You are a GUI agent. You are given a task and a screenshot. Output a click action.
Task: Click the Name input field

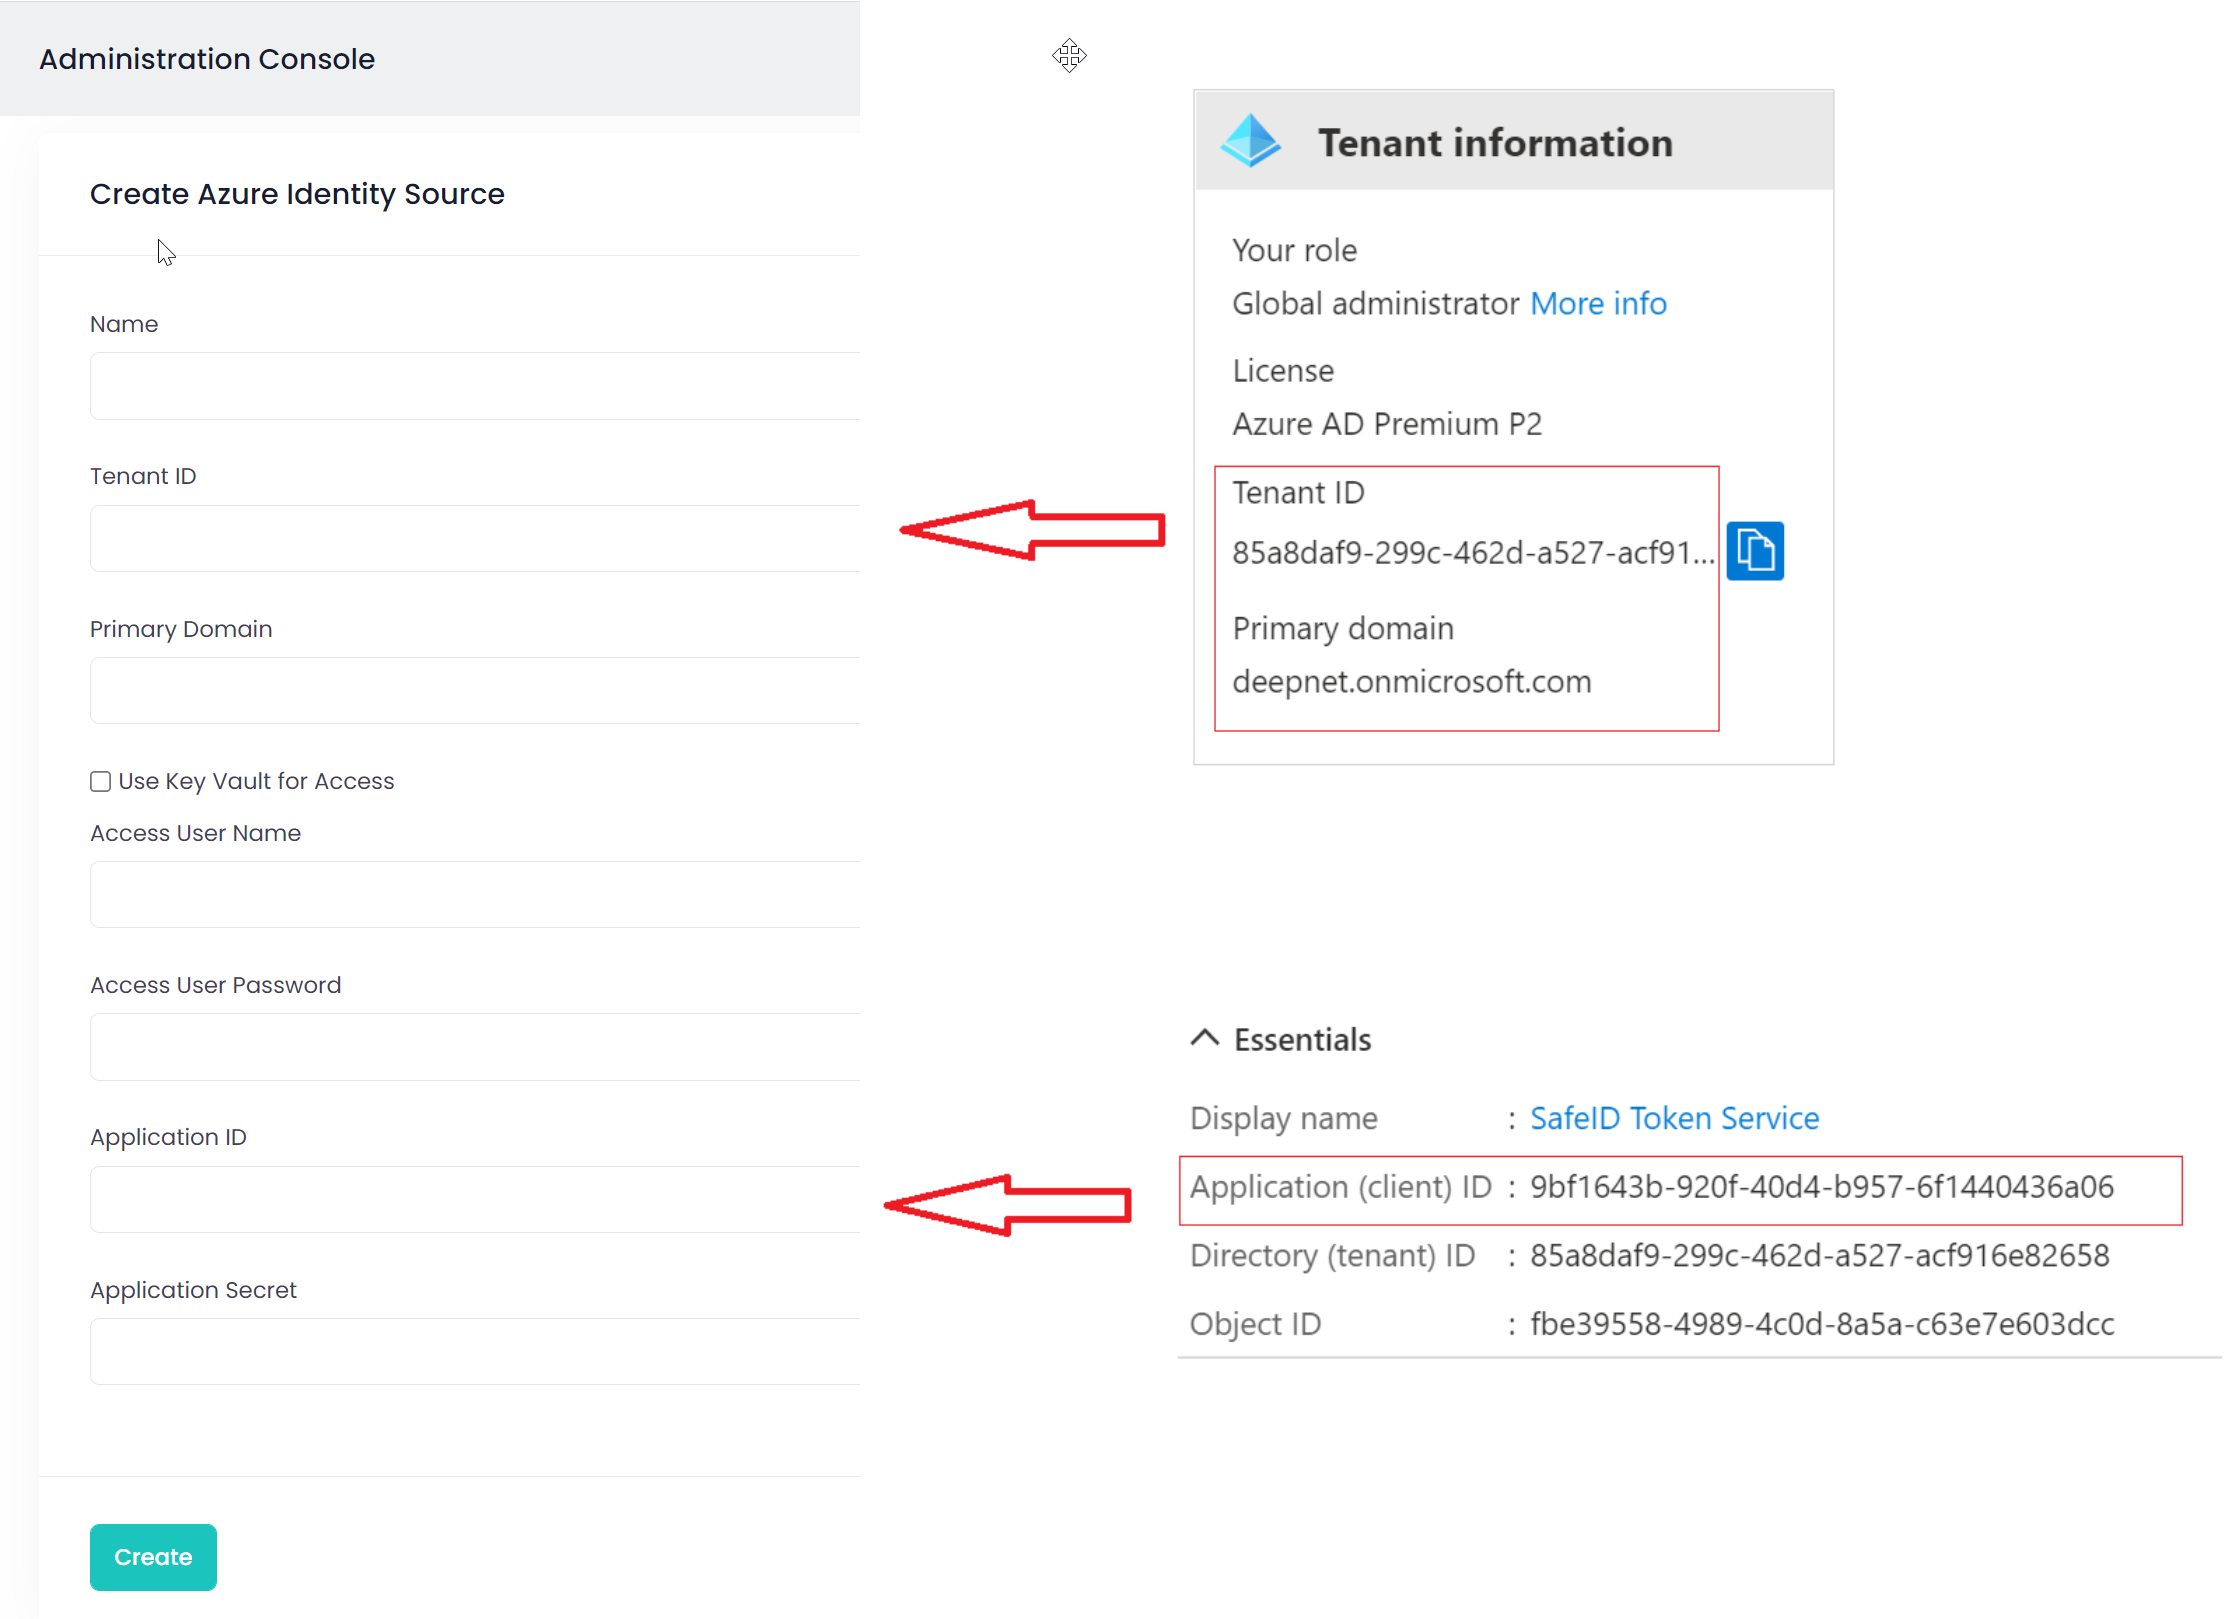475,386
